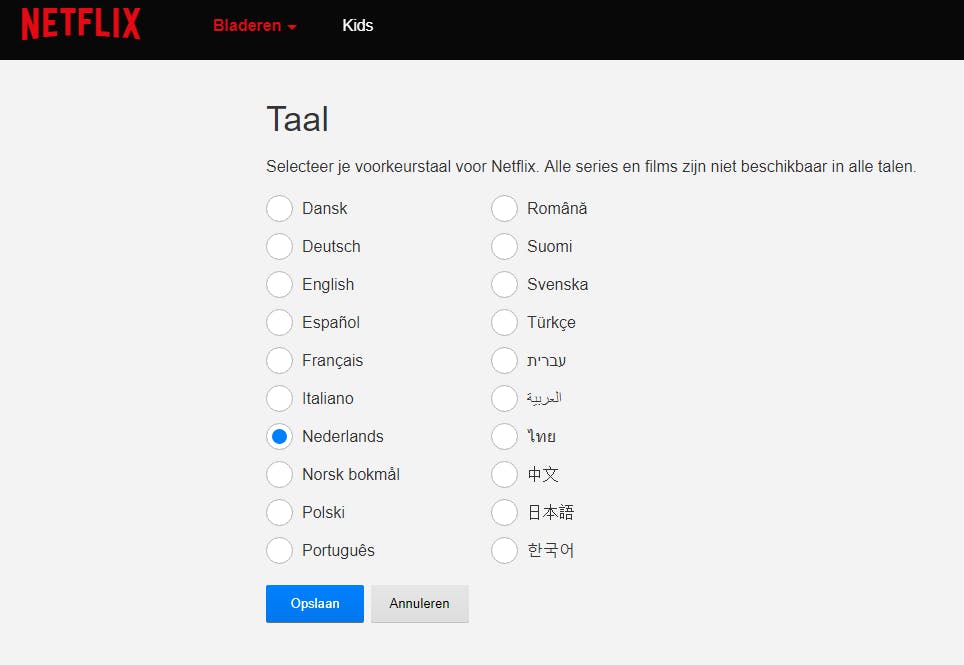Click the Annuleren button
Screen dimensions: 964x665
pyautogui.click(x=419, y=604)
